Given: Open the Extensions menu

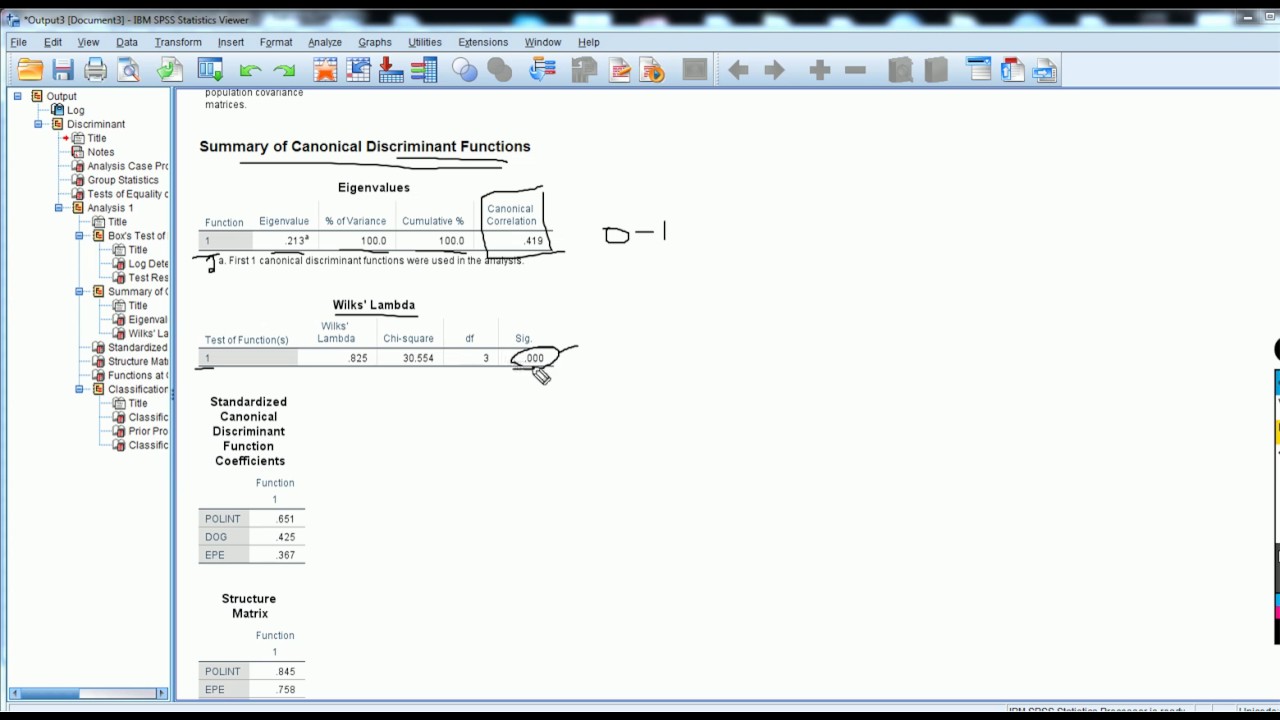Looking at the screenshot, I should point(483,42).
